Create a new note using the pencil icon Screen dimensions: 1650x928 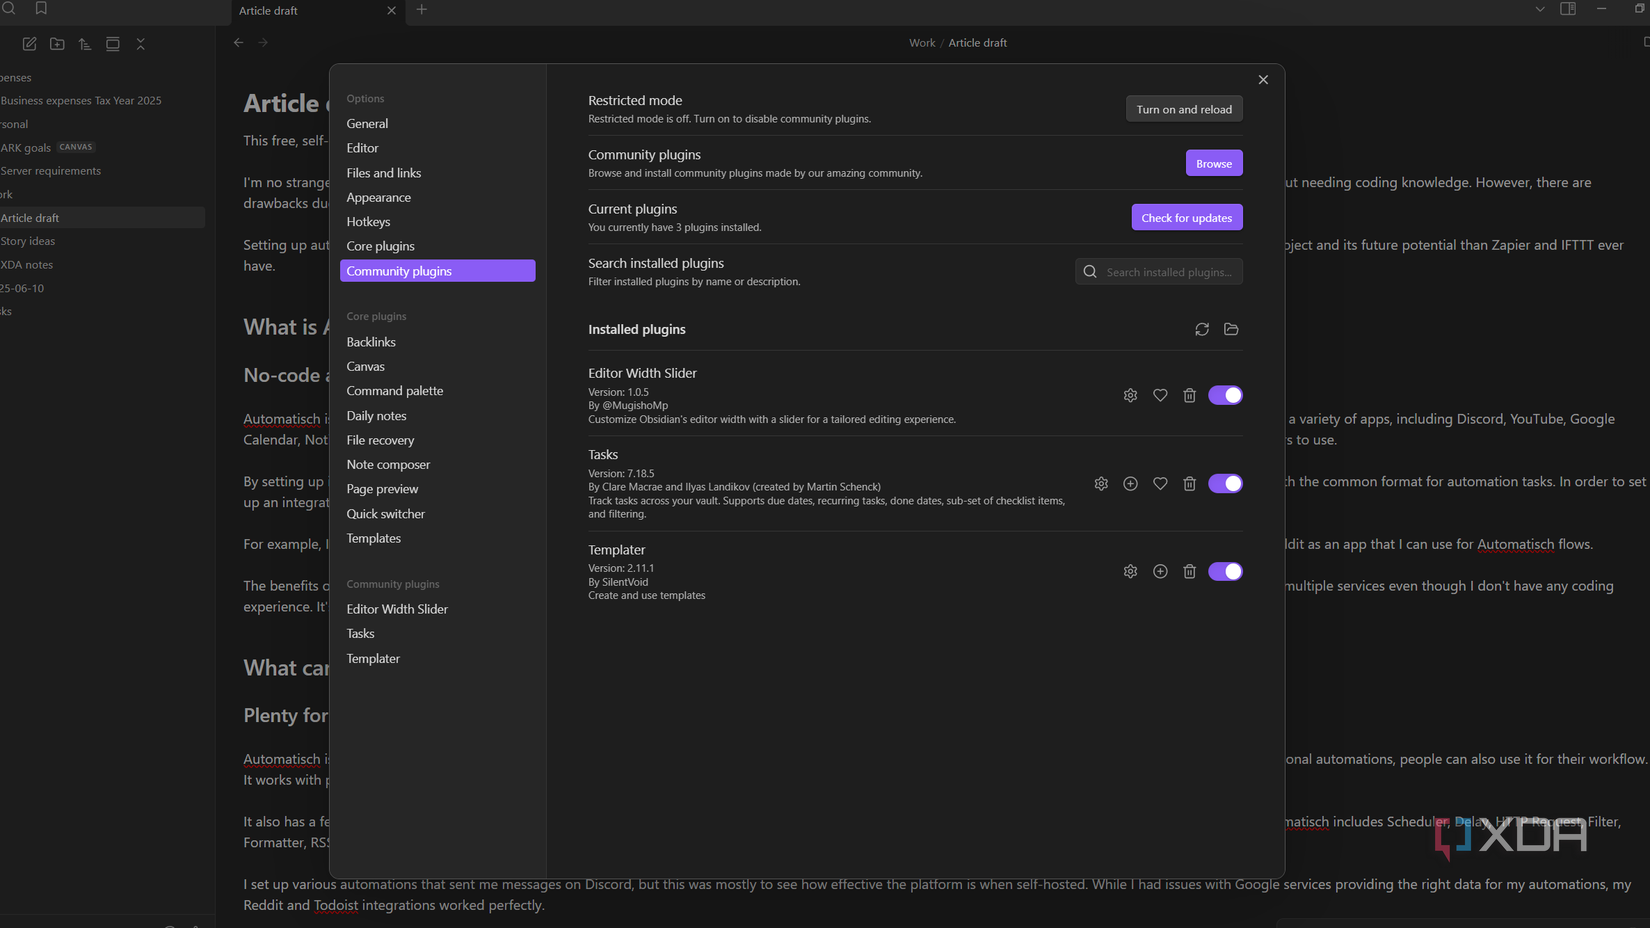29,43
